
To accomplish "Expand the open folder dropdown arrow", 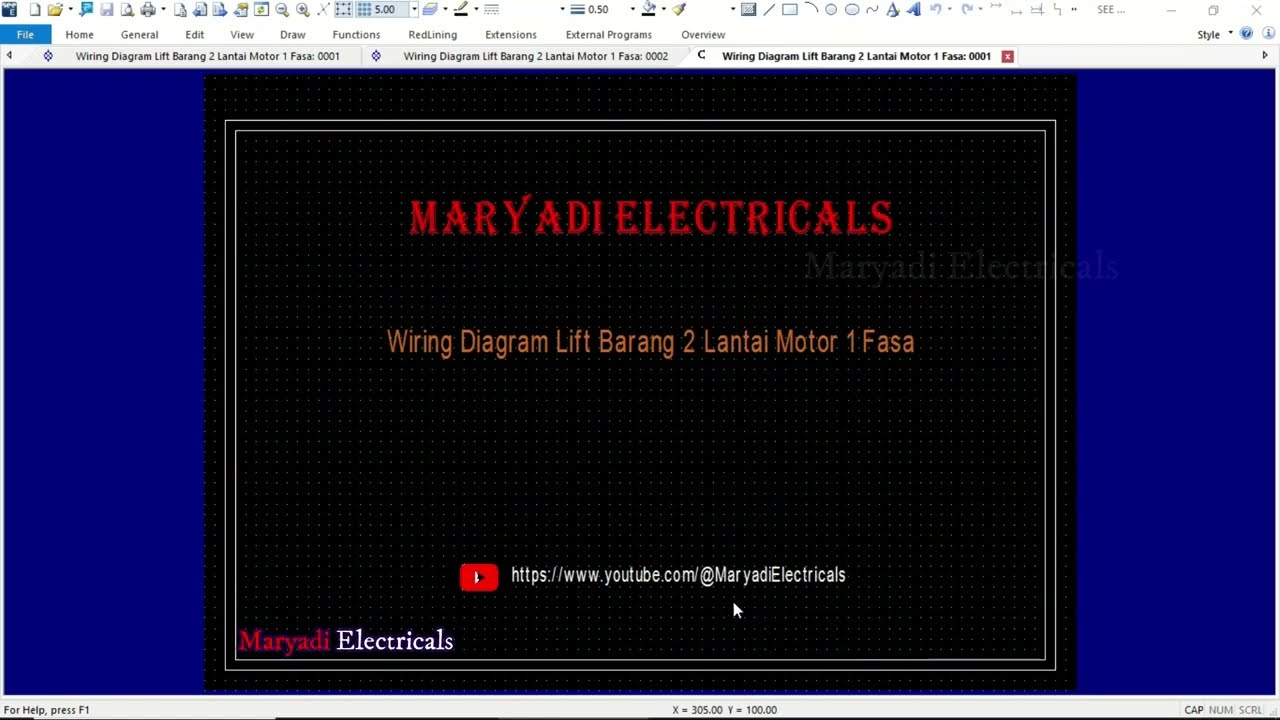I will (x=70, y=9).
